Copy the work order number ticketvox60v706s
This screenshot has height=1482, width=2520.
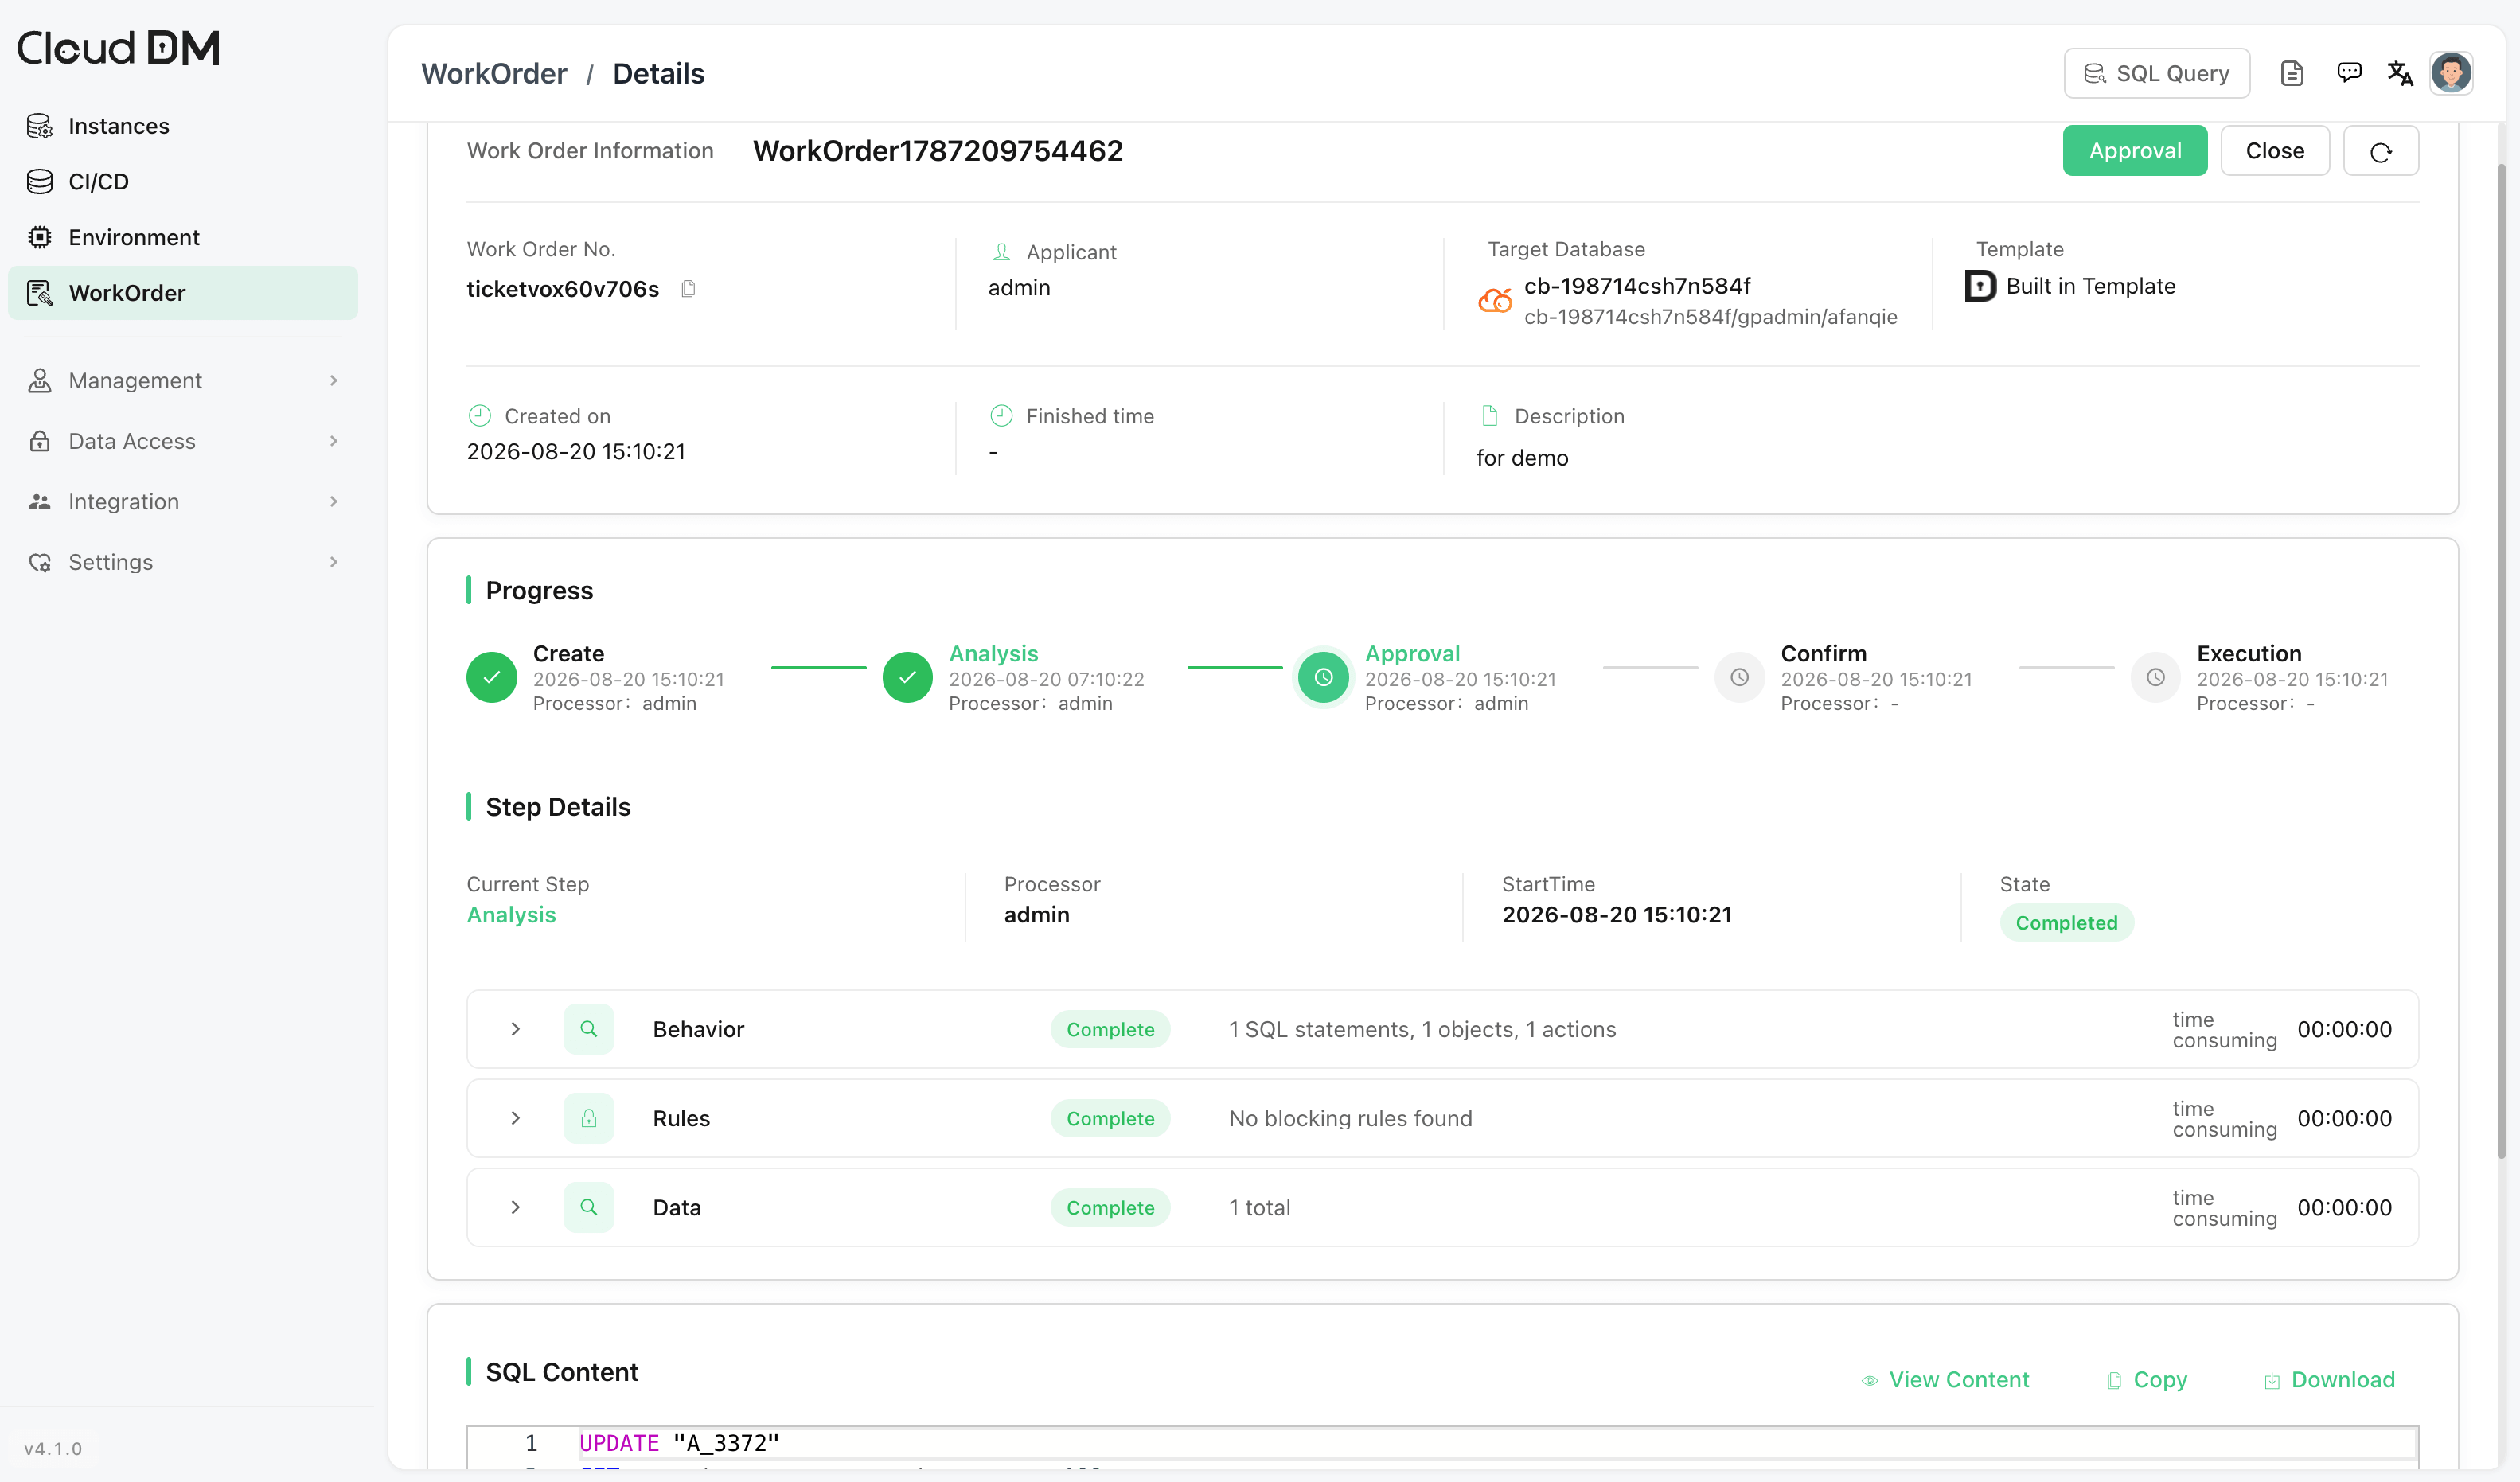coord(688,289)
